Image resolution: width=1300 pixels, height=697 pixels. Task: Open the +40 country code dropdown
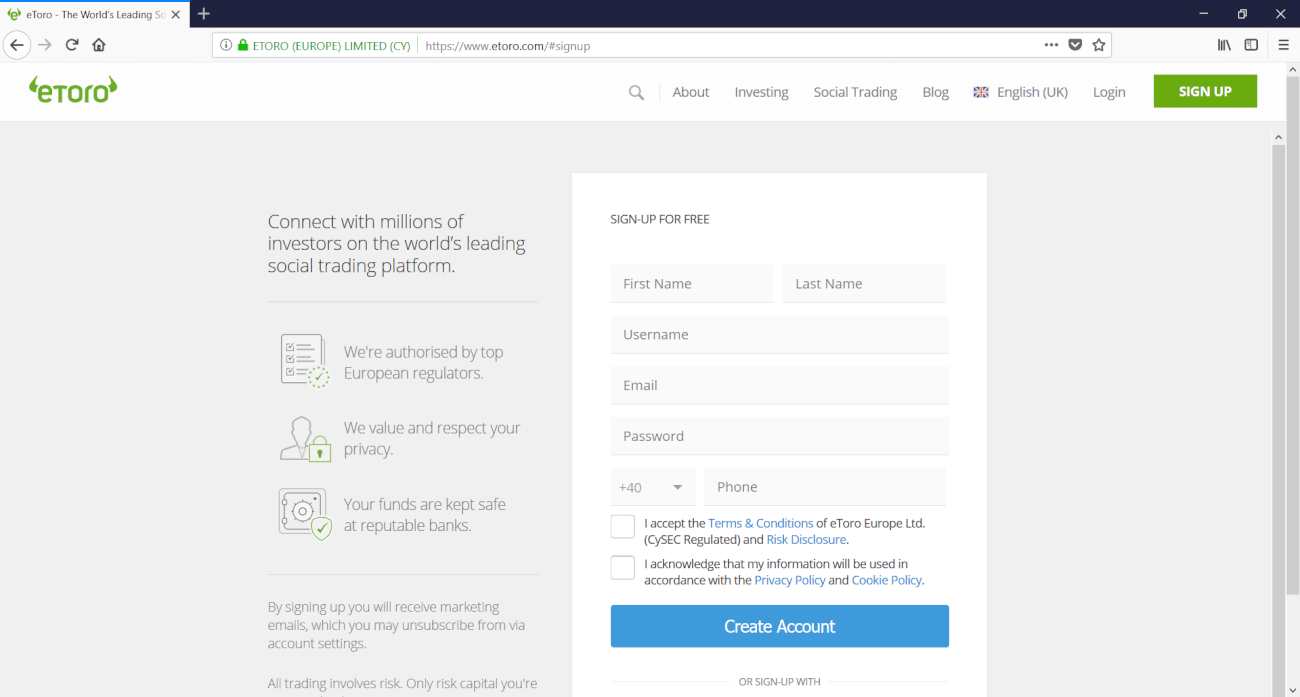652,487
